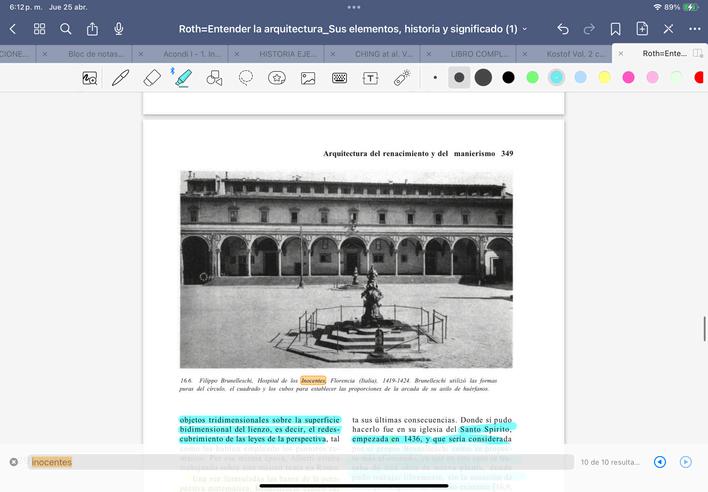Select the Lasso tool
This screenshot has width=708, height=492.
[x=246, y=78]
